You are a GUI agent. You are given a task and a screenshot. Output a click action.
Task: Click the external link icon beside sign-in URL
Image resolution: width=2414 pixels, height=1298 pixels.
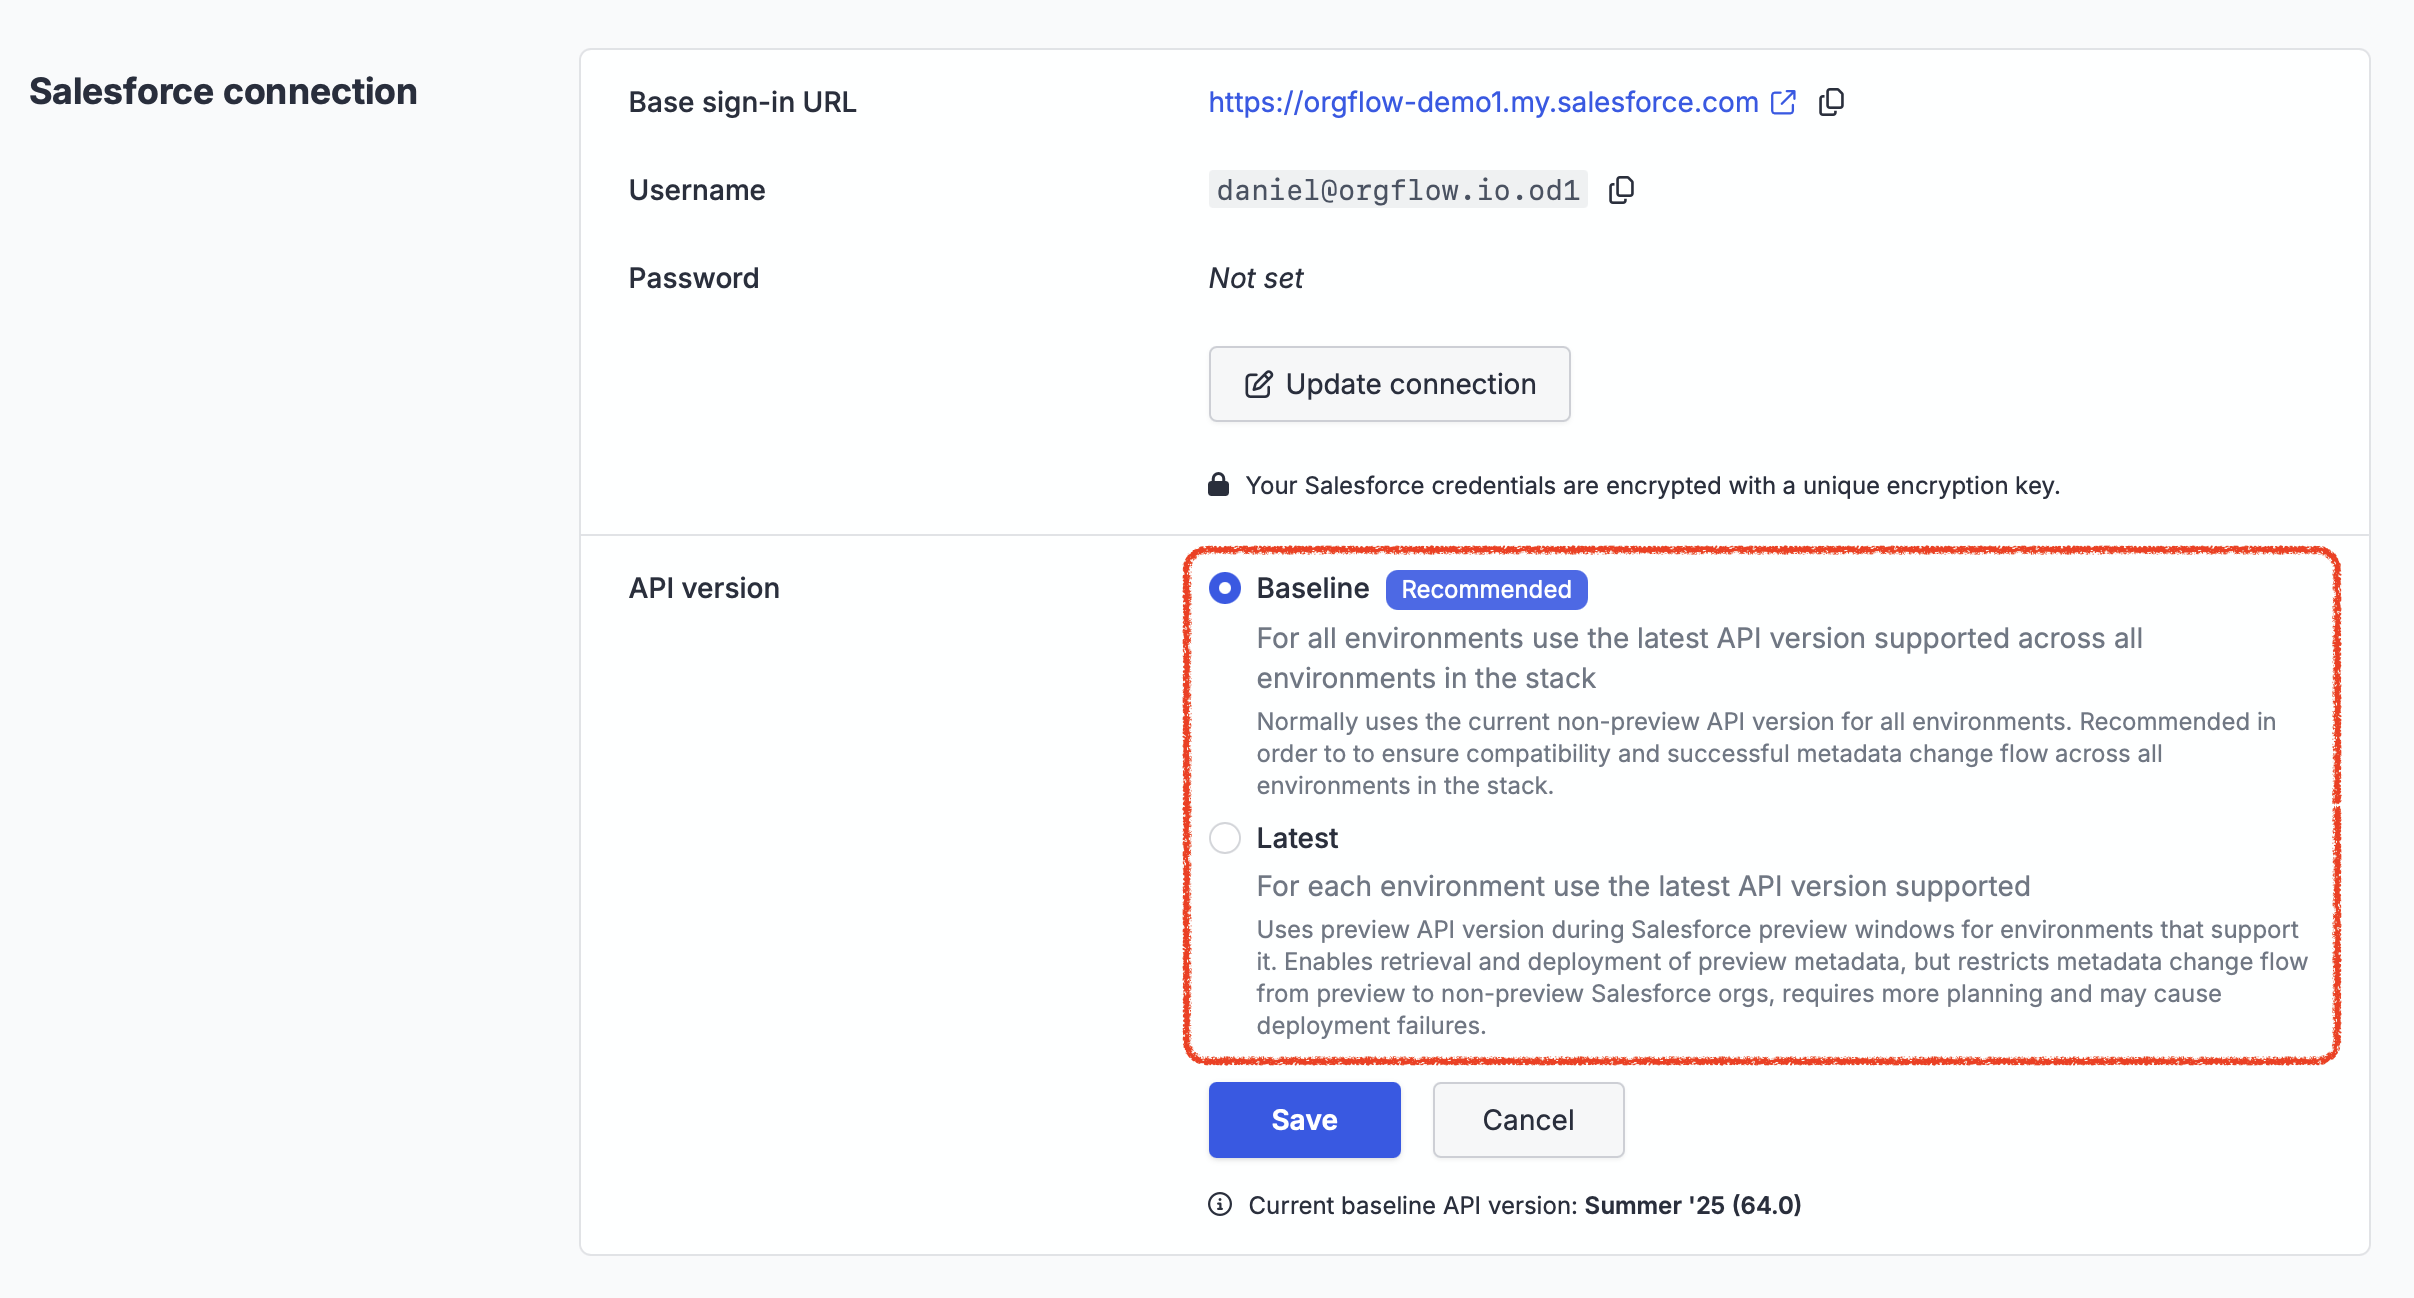pos(1783,102)
